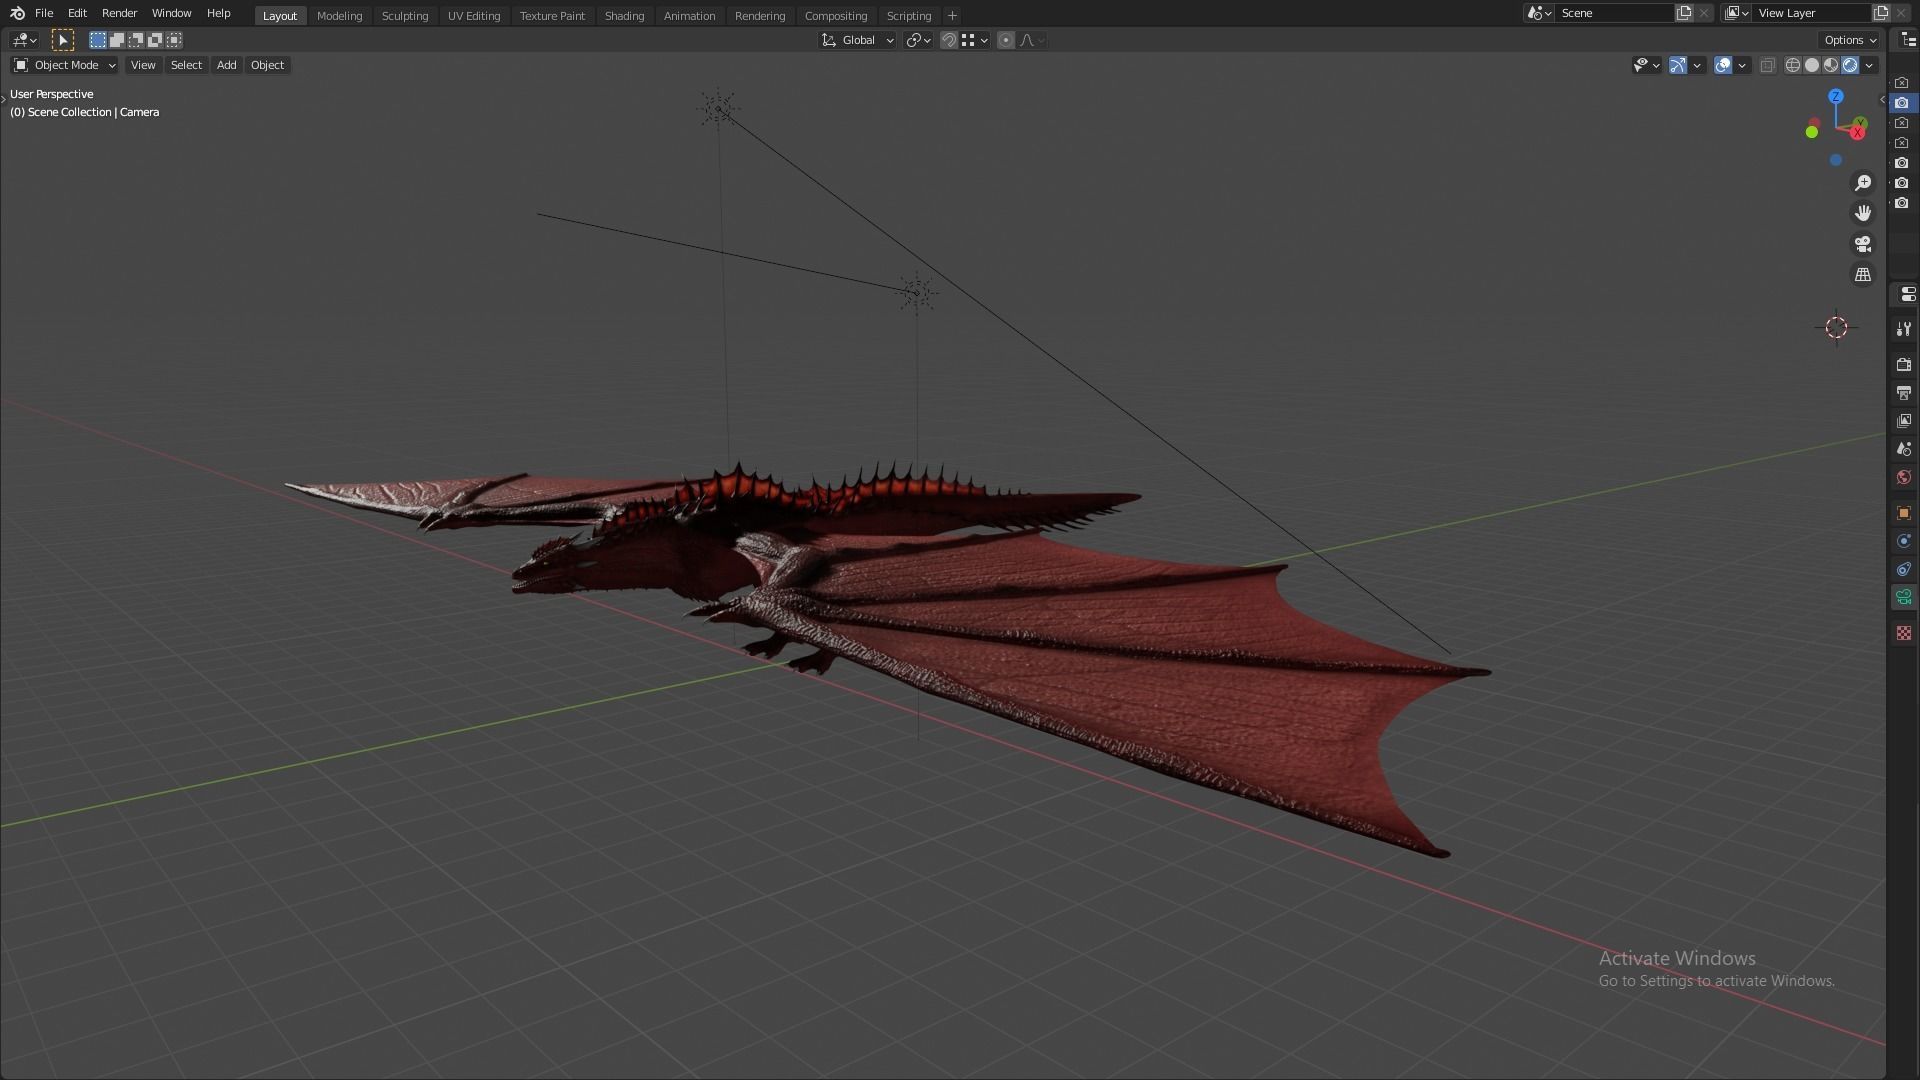Viewport: 1920px width, 1080px height.
Task: Open Object properties tab (orange square)
Action: 1904,513
